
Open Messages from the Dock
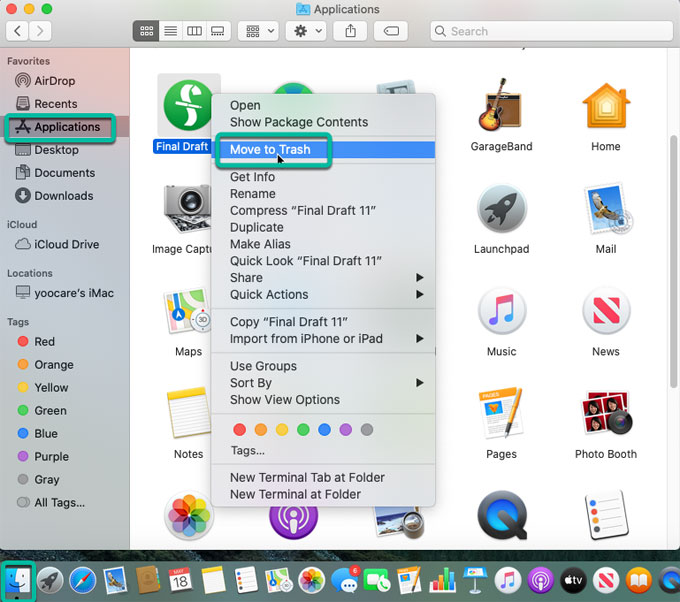[x=346, y=580]
